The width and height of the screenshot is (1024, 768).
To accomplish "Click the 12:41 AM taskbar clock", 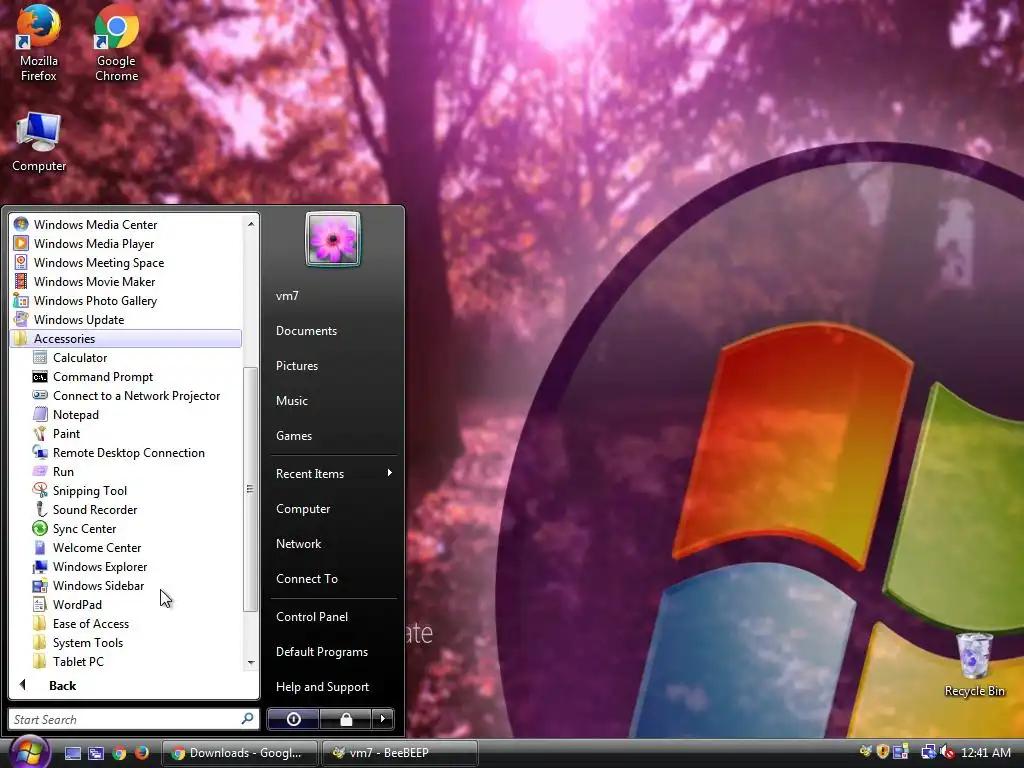I will point(986,753).
